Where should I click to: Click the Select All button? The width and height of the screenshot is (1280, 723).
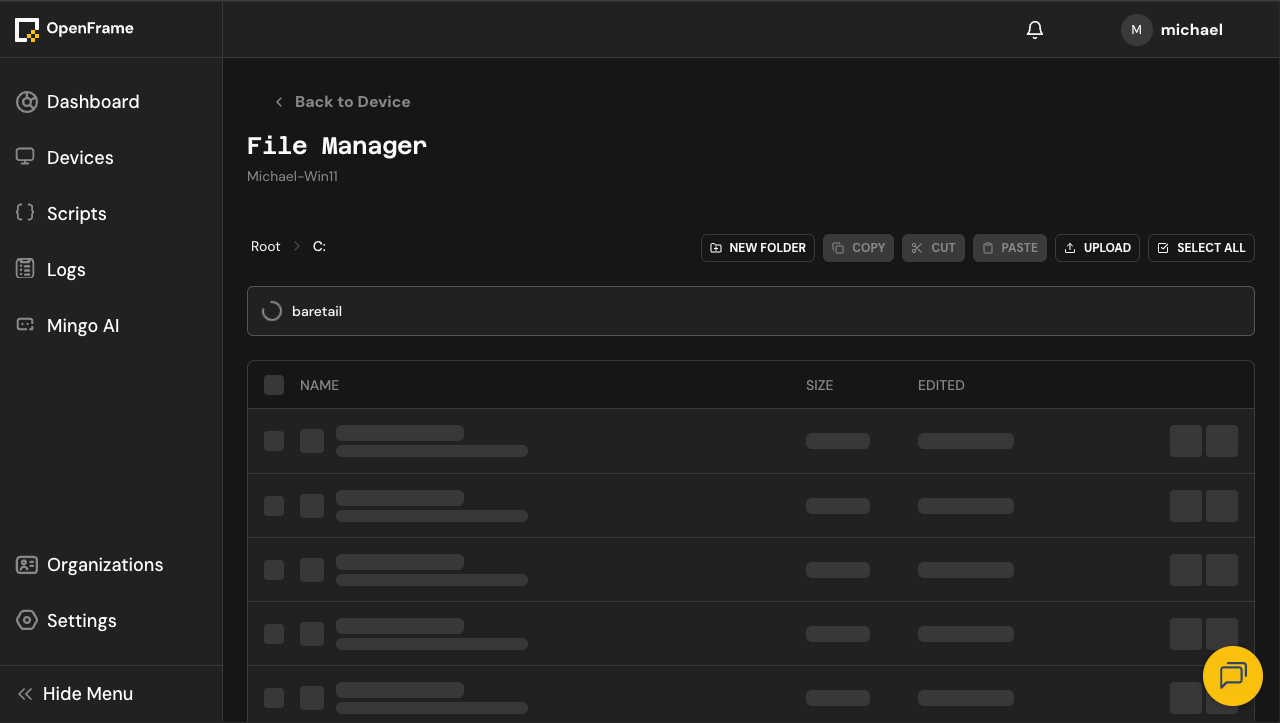pyautogui.click(x=1201, y=248)
